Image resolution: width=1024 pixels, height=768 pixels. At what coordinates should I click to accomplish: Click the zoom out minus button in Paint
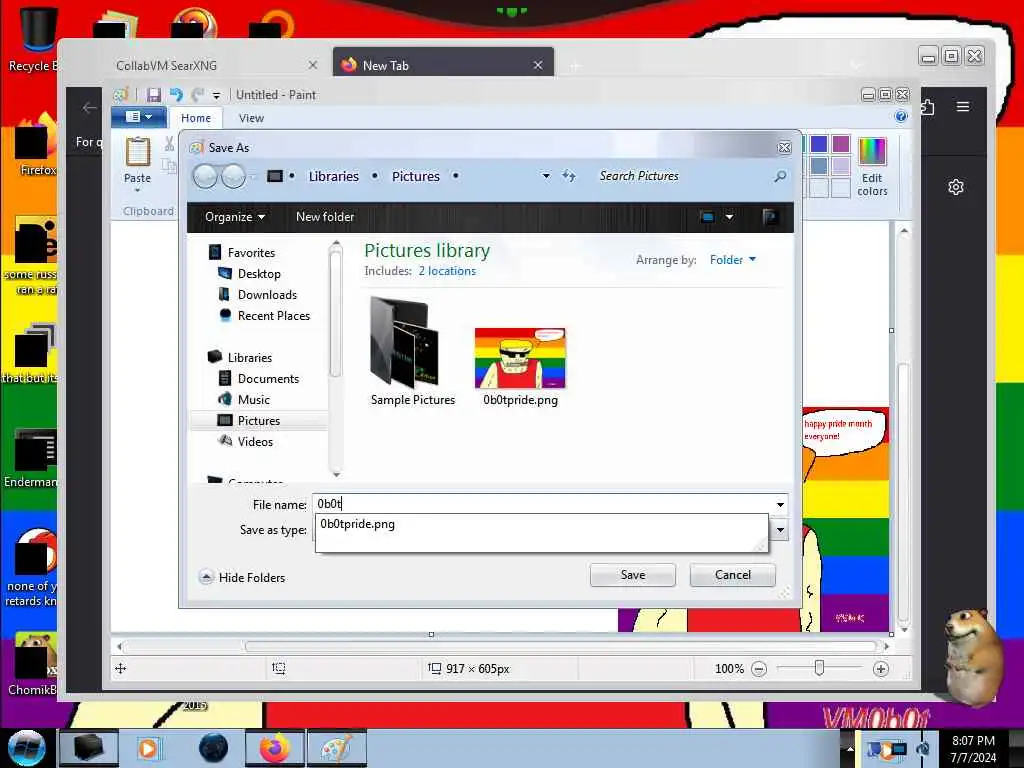pos(759,669)
